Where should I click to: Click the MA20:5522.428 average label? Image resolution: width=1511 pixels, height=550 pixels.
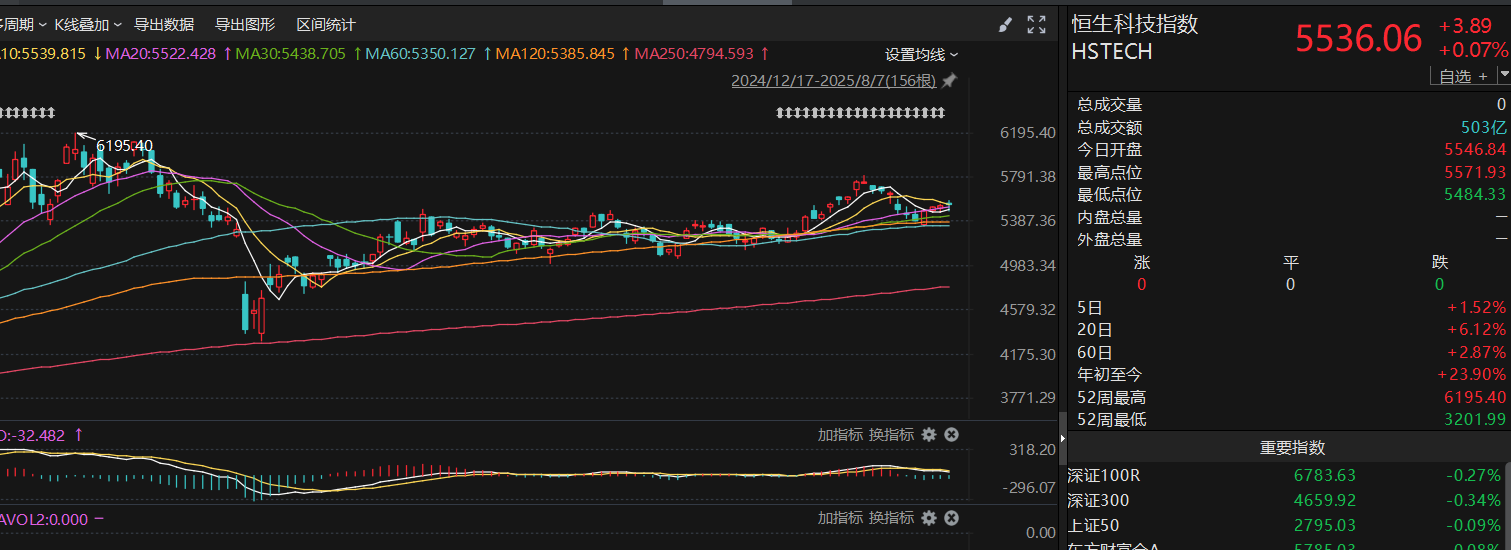point(160,53)
